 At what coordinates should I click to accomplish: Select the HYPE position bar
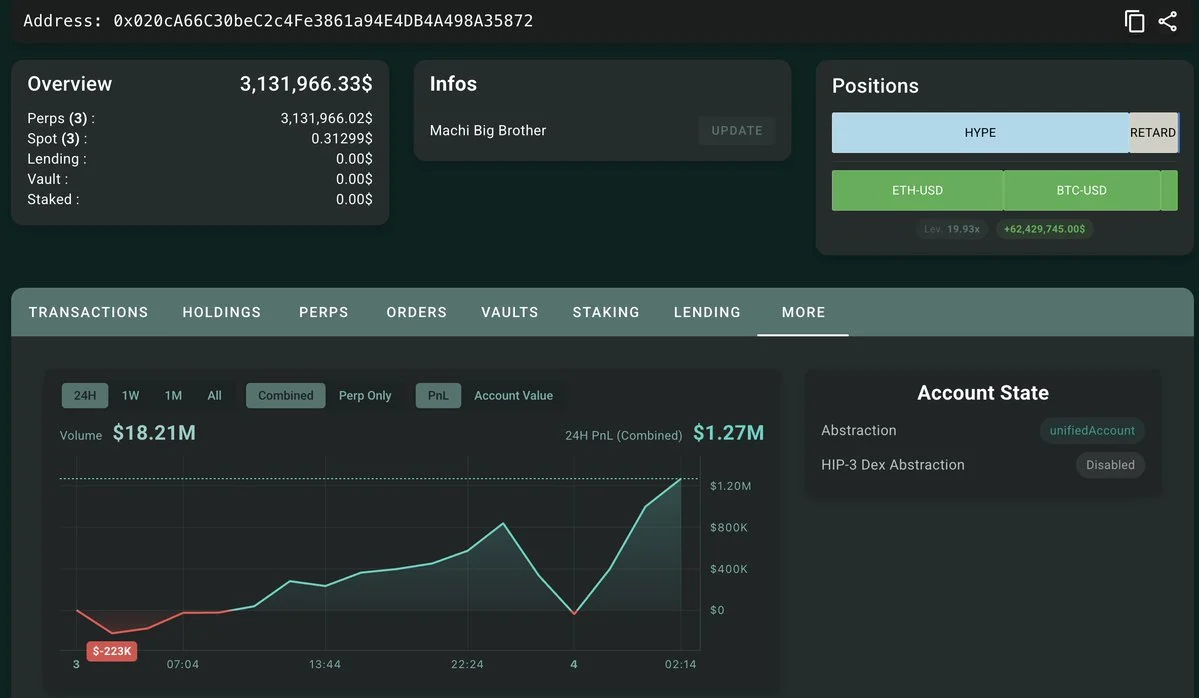click(x=980, y=133)
